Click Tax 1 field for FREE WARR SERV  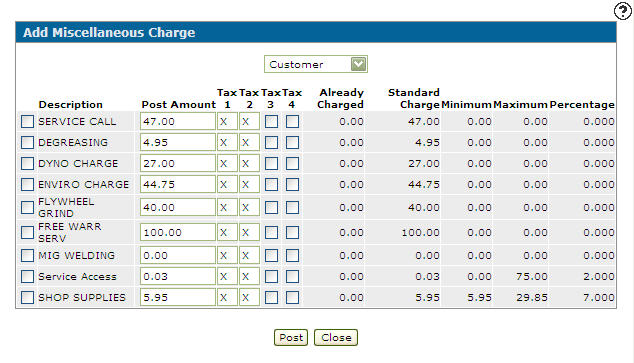pyautogui.click(x=227, y=232)
